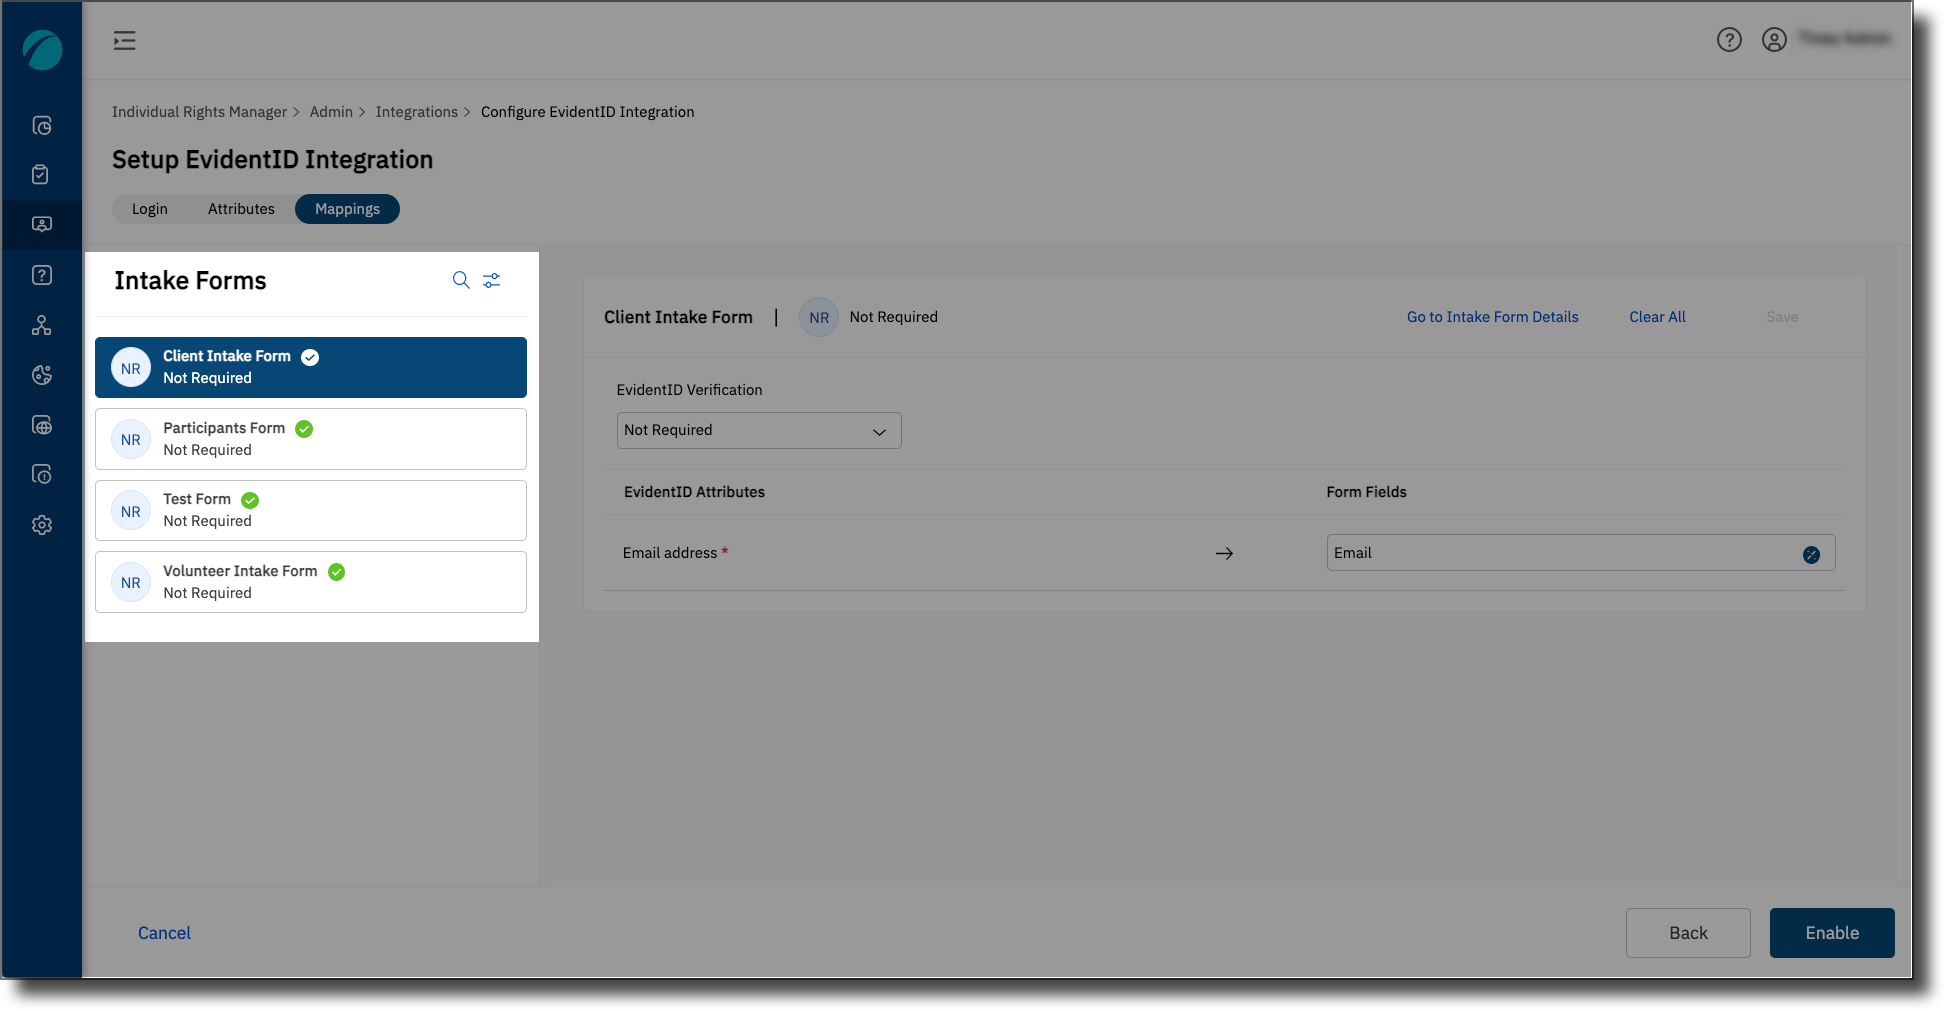Open the cookie consent icon in sidebar
Viewport: 1945px width, 1011px height.
pyautogui.click(x=41, y=374)
